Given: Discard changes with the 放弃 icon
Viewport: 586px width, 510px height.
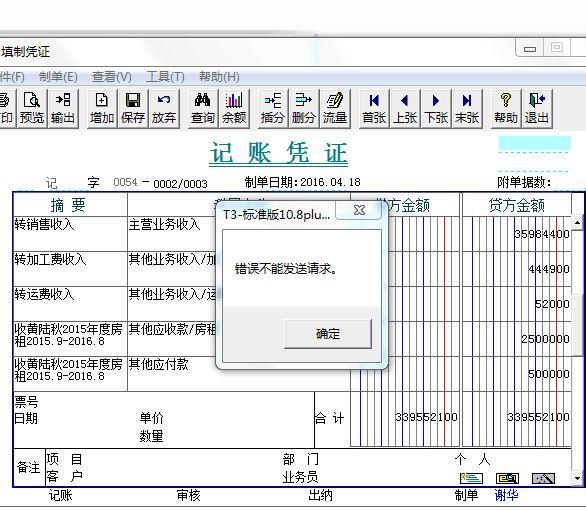Looking at the screenshot, I should pos(164,108).
